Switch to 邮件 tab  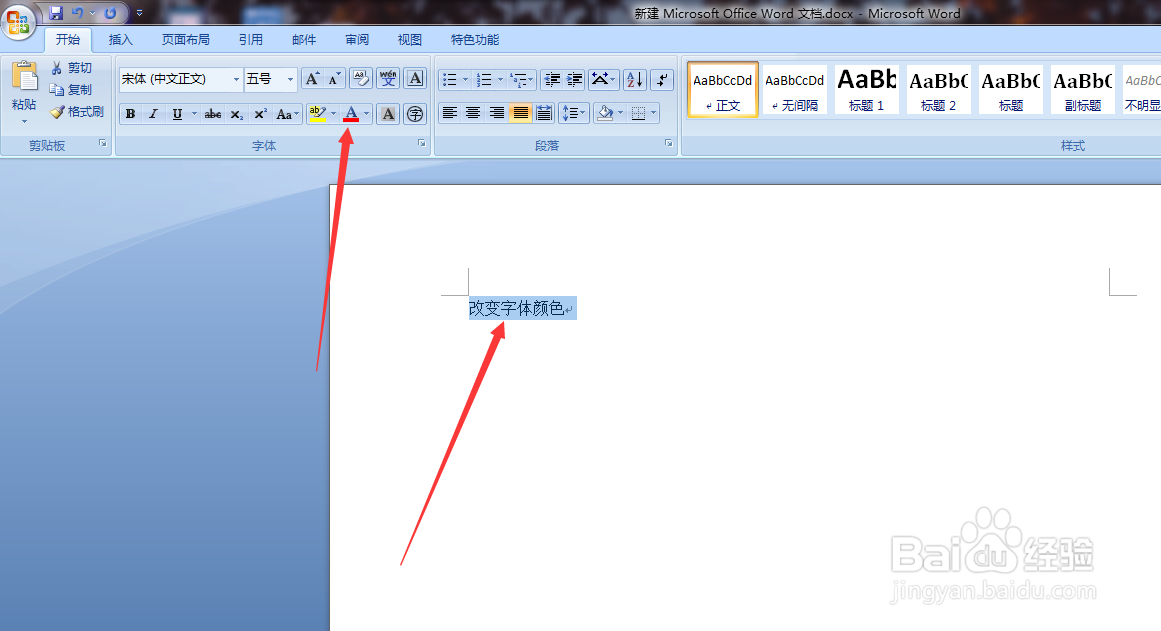coord(304,40)
